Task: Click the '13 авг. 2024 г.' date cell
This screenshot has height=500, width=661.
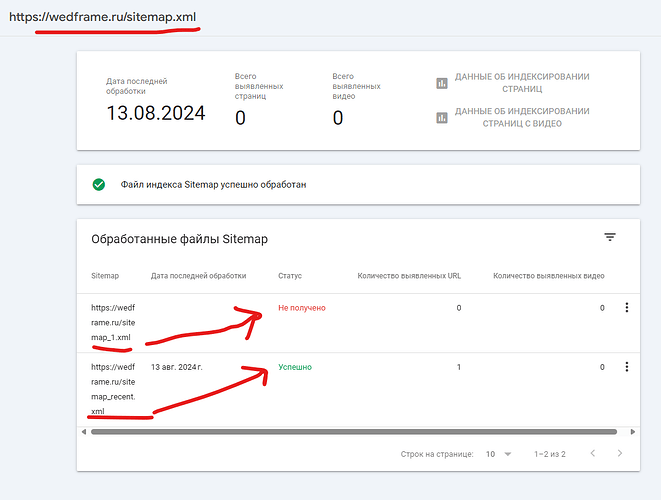Action: click(177, 367)
